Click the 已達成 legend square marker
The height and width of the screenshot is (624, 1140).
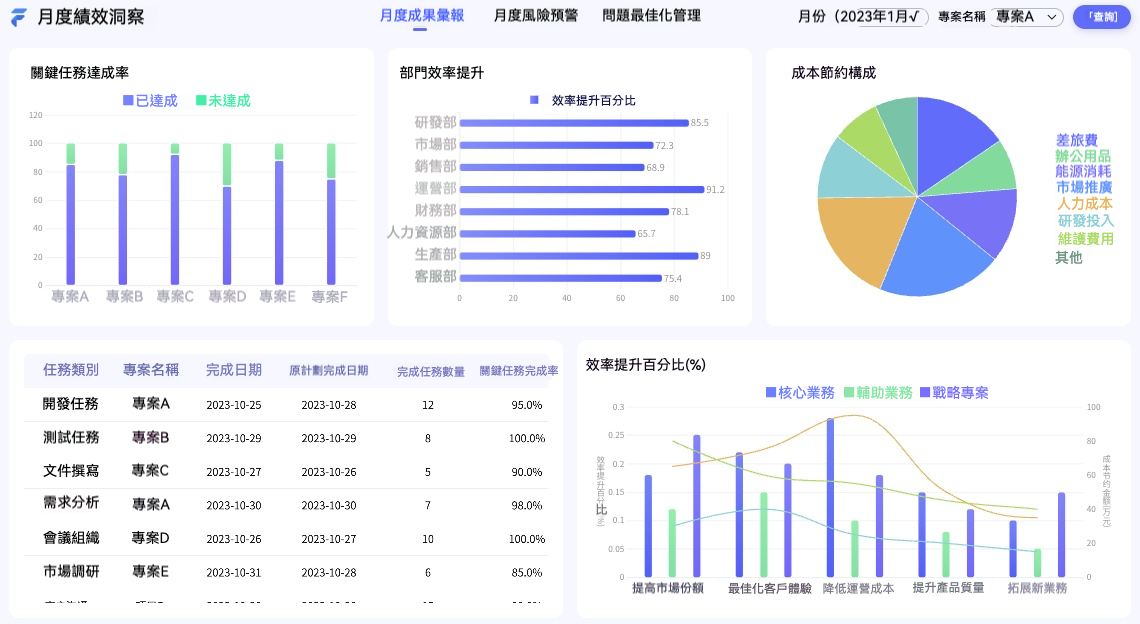point(128,100)
